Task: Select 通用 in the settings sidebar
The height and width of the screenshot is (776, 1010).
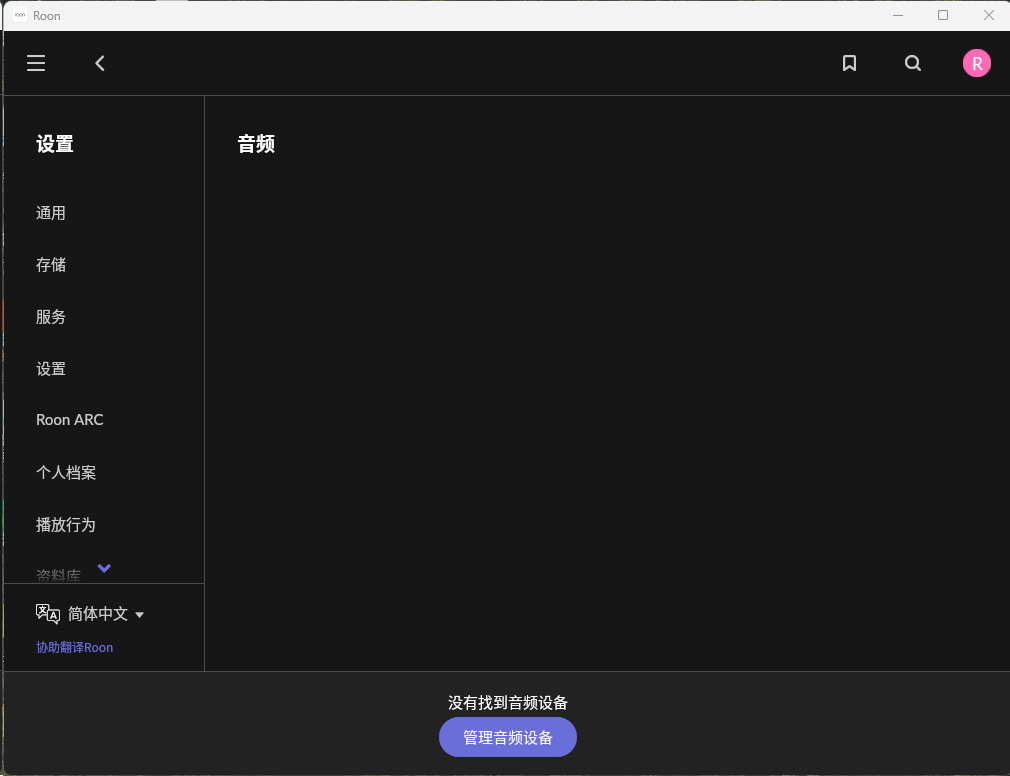Action: 51,212
